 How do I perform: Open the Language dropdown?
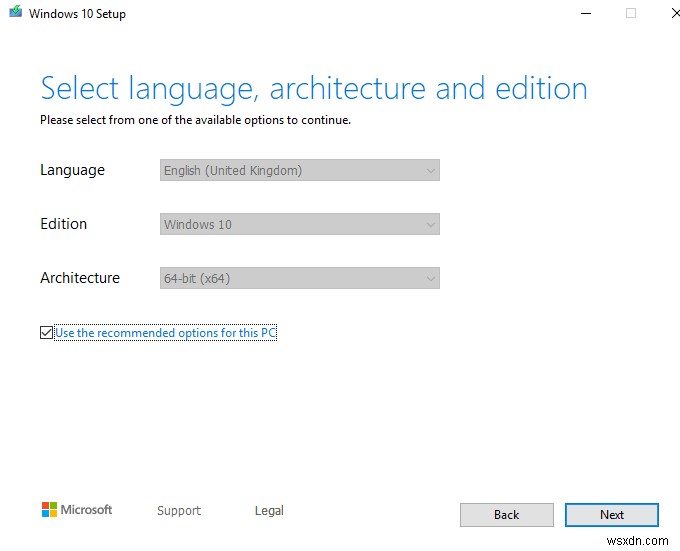coord(300,170)
